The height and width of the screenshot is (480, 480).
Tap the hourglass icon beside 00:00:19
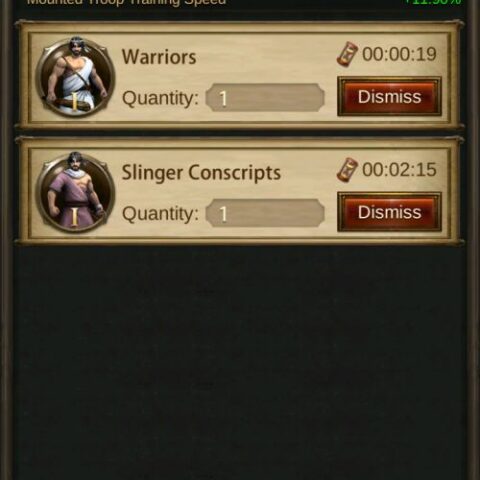347,54
